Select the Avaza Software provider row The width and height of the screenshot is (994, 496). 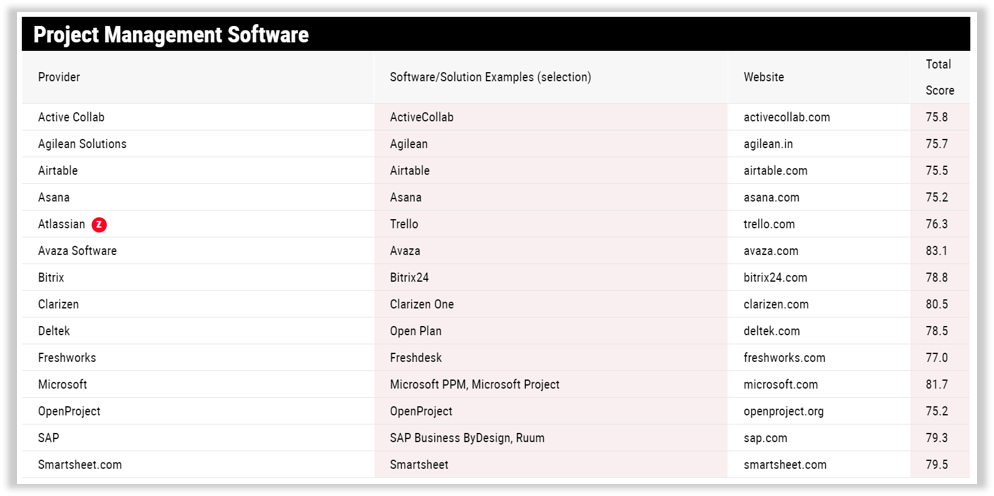tap(77, 251)
